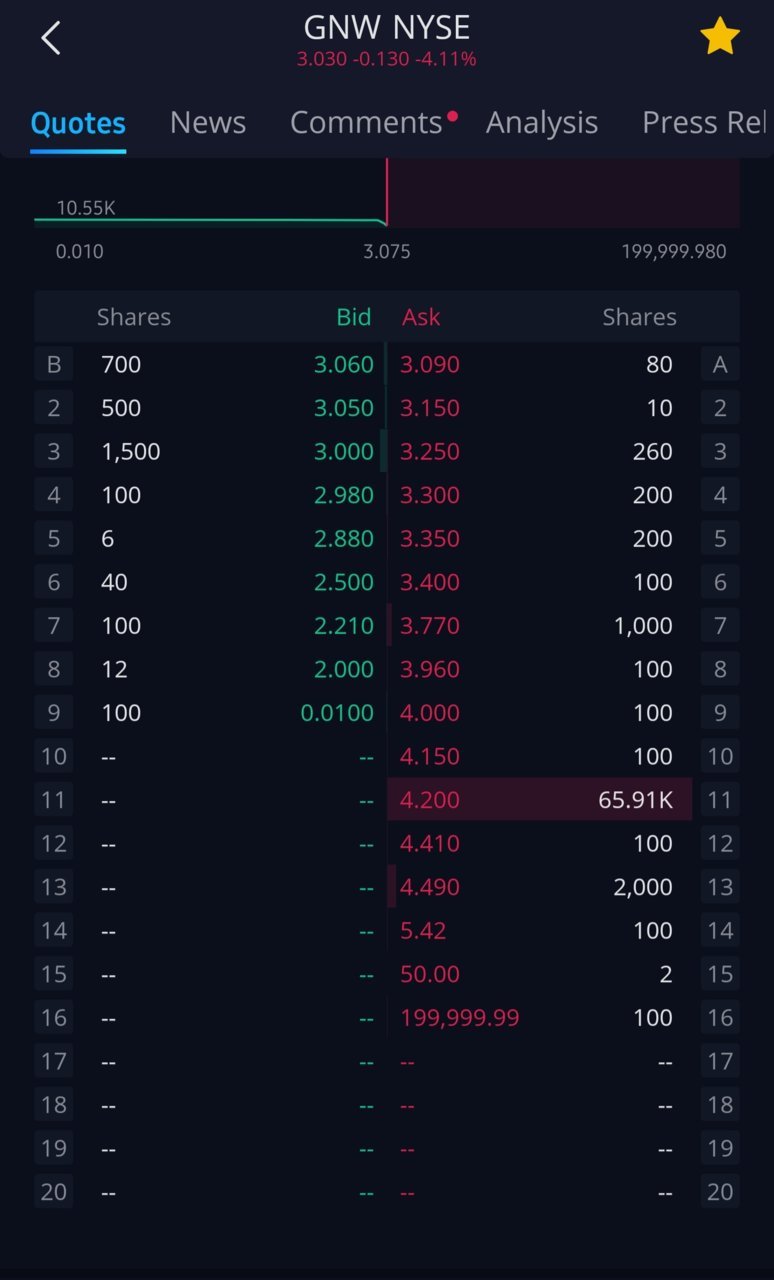Tap the red ask depth area

coord(564,193)
